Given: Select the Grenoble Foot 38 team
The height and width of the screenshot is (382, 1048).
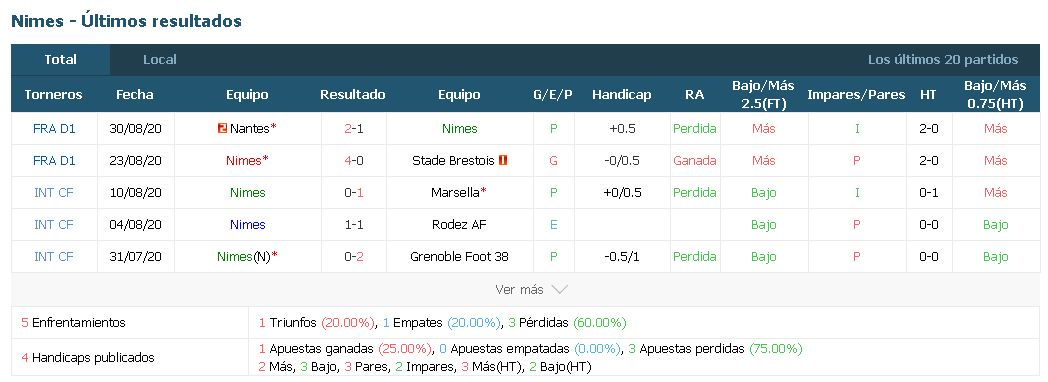Looking at the screenshot, I should pos(459,256).
